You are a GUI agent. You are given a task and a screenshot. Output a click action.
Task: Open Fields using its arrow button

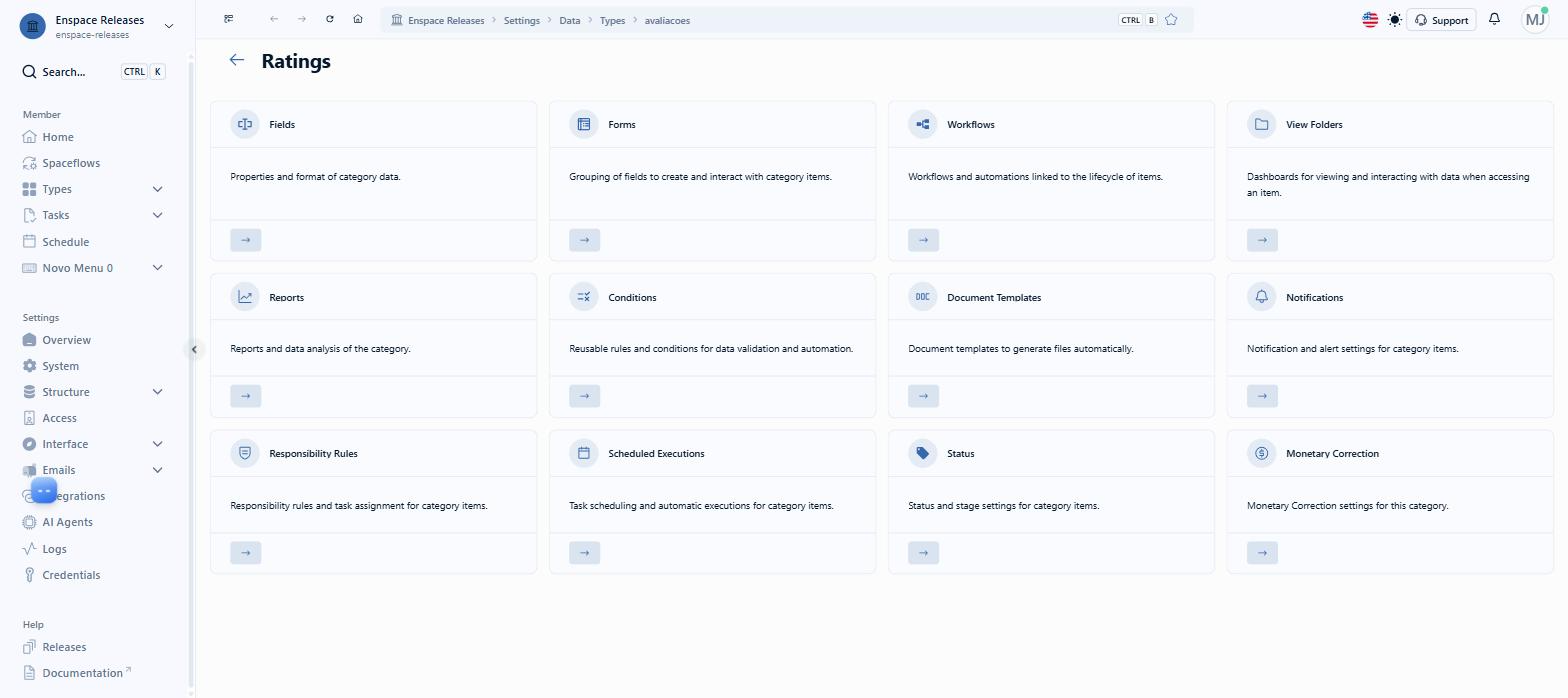tap(246, 240)
